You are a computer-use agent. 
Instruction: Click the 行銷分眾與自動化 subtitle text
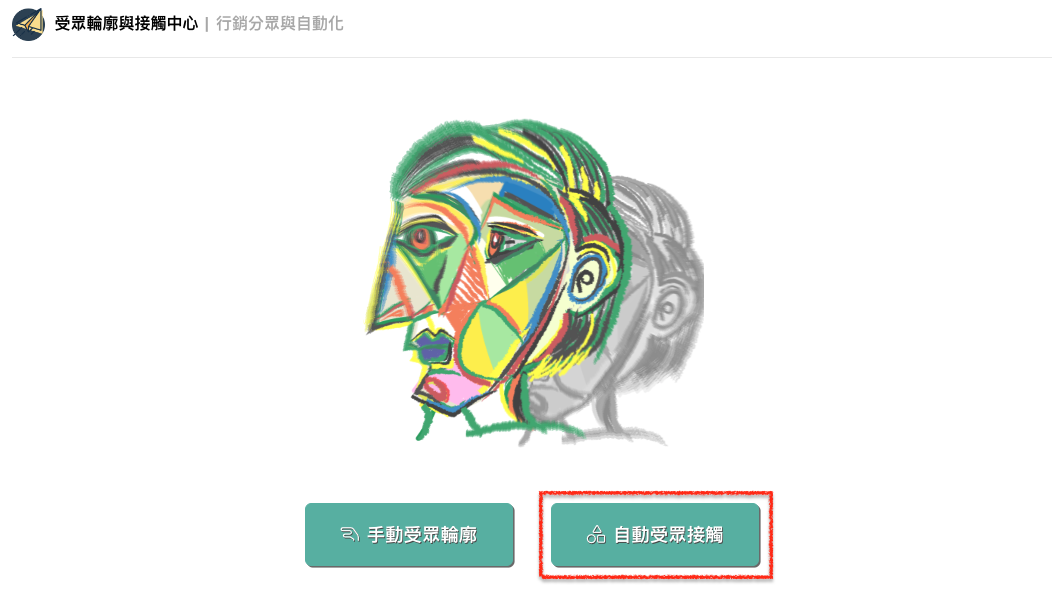[279, 24]
